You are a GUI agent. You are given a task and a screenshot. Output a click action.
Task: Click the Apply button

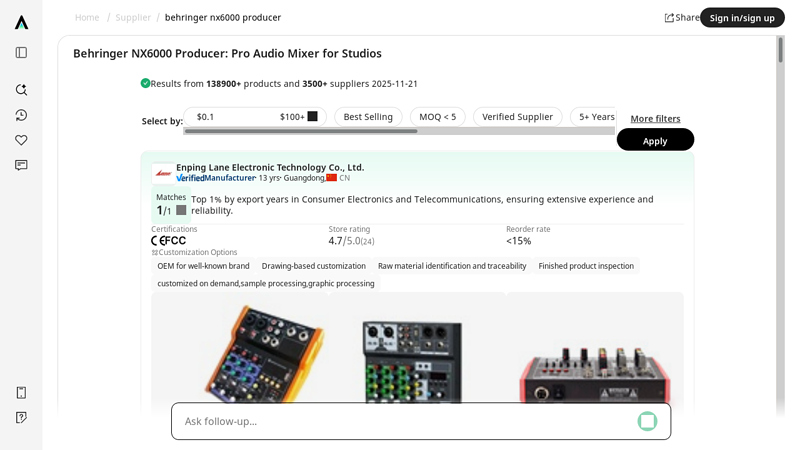tap(655, 140)
